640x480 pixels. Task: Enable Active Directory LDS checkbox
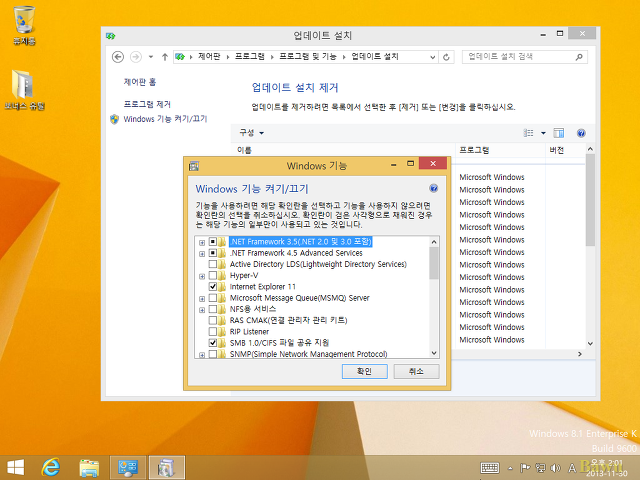[x=213, y=264]
